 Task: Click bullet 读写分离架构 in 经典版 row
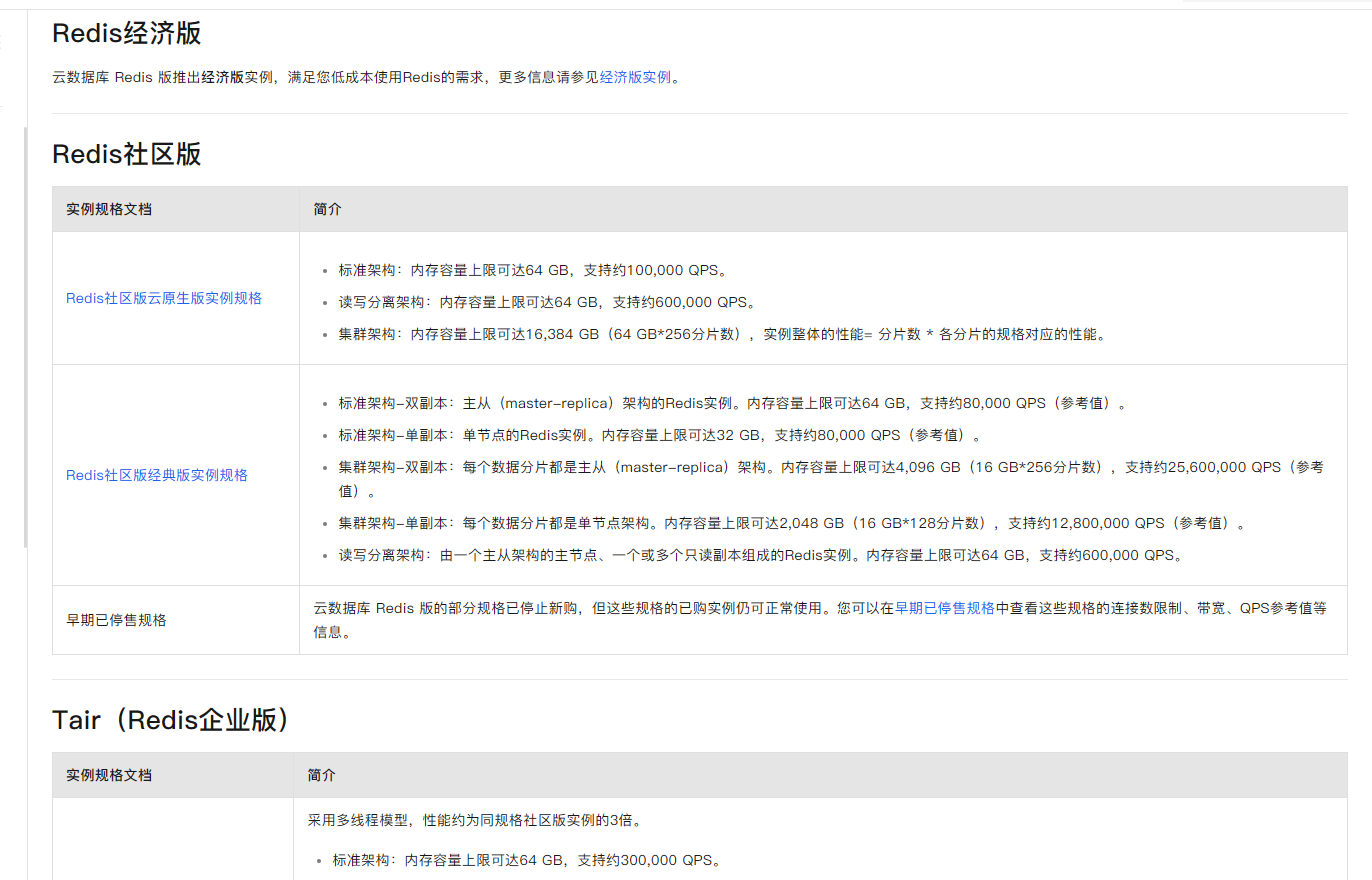click(761, 555)
